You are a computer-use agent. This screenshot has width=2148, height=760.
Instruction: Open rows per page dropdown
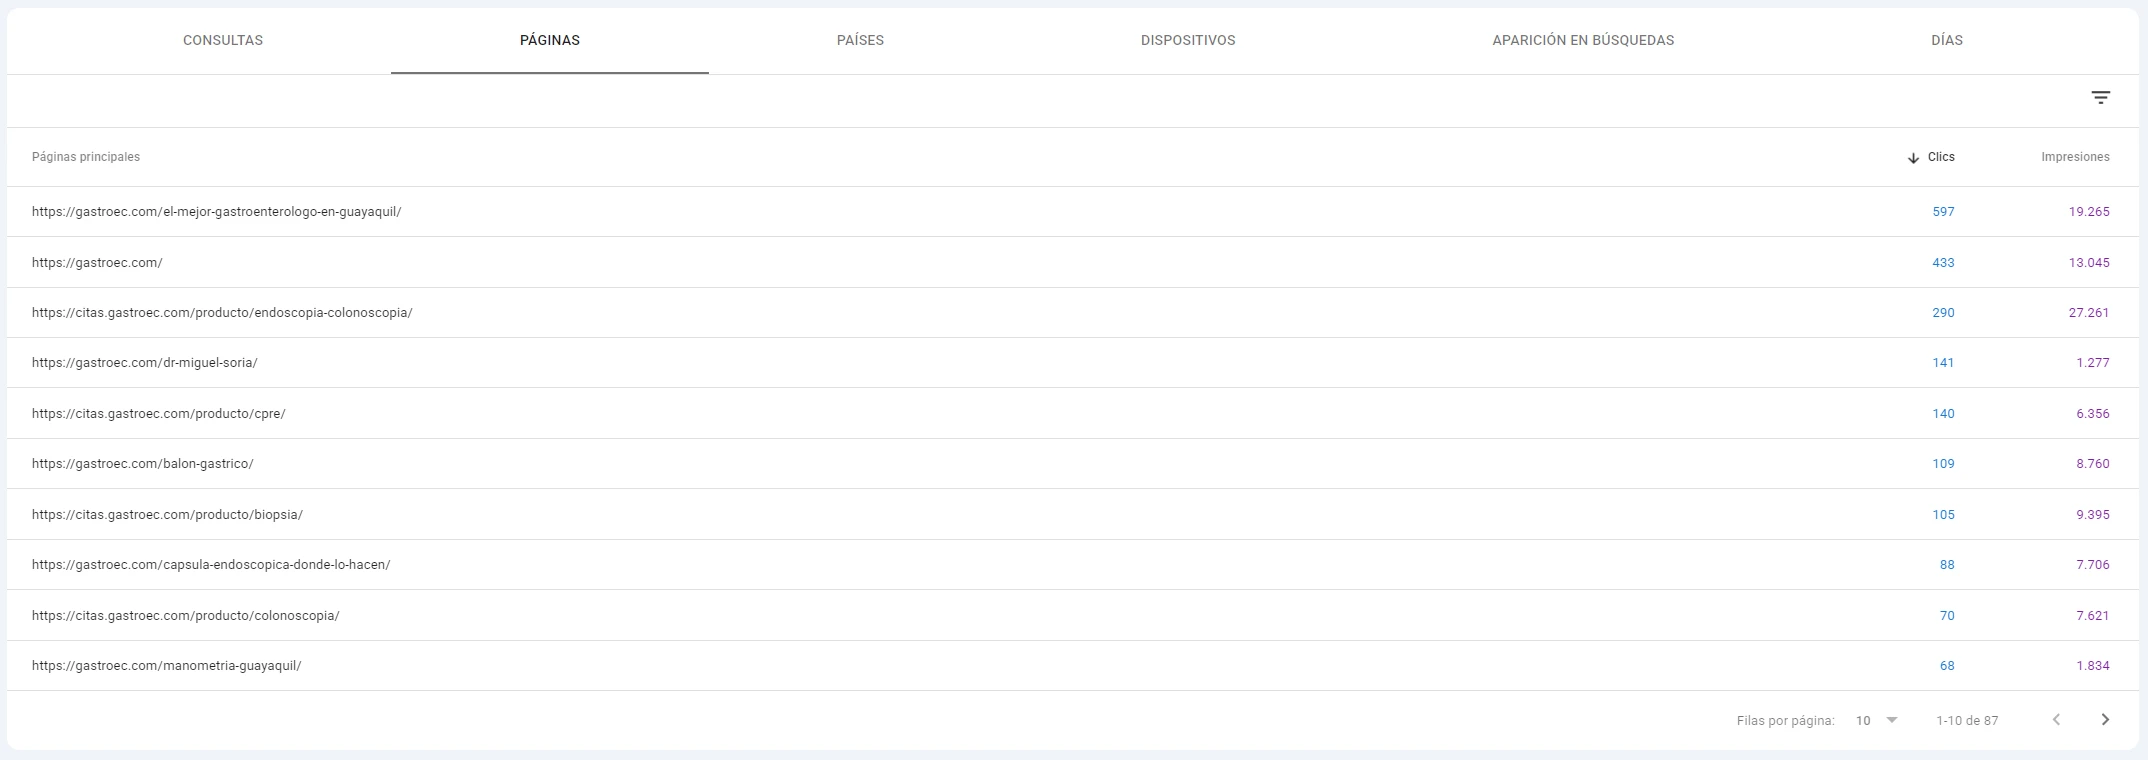coord(1877,720)
